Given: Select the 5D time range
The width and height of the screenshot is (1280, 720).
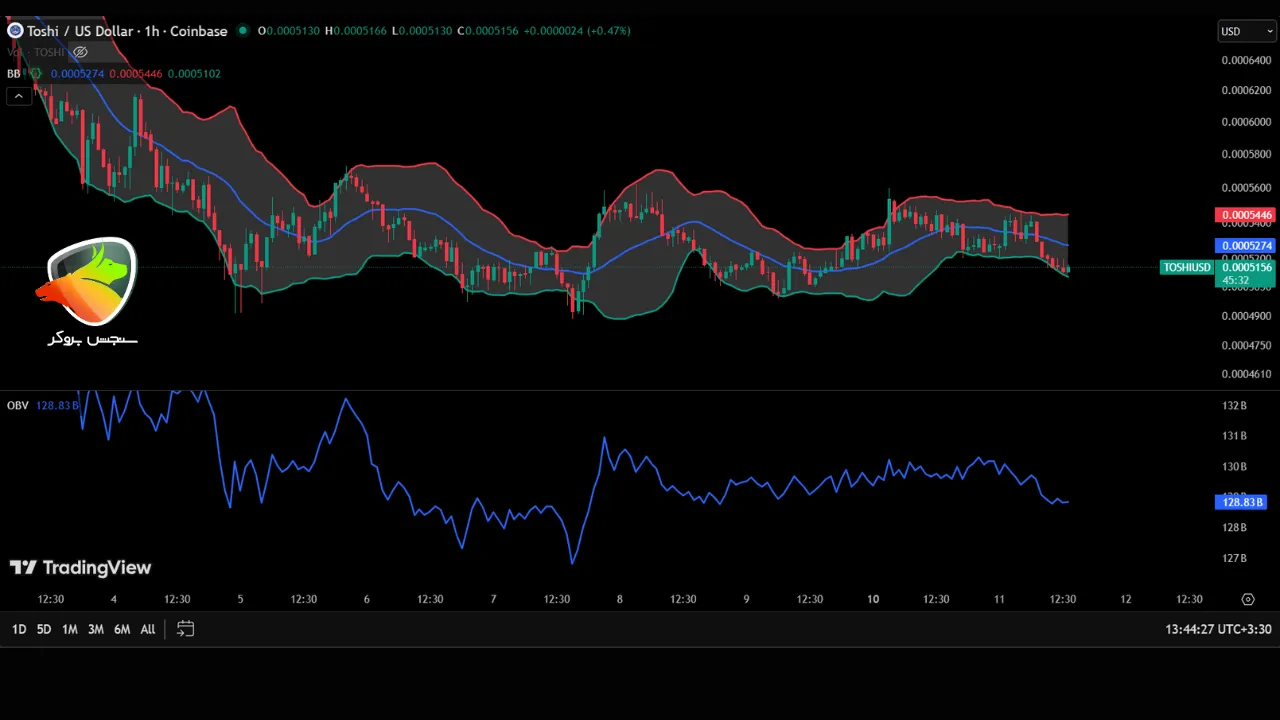Looking at the screenshot, I should (x=44, y=629).
